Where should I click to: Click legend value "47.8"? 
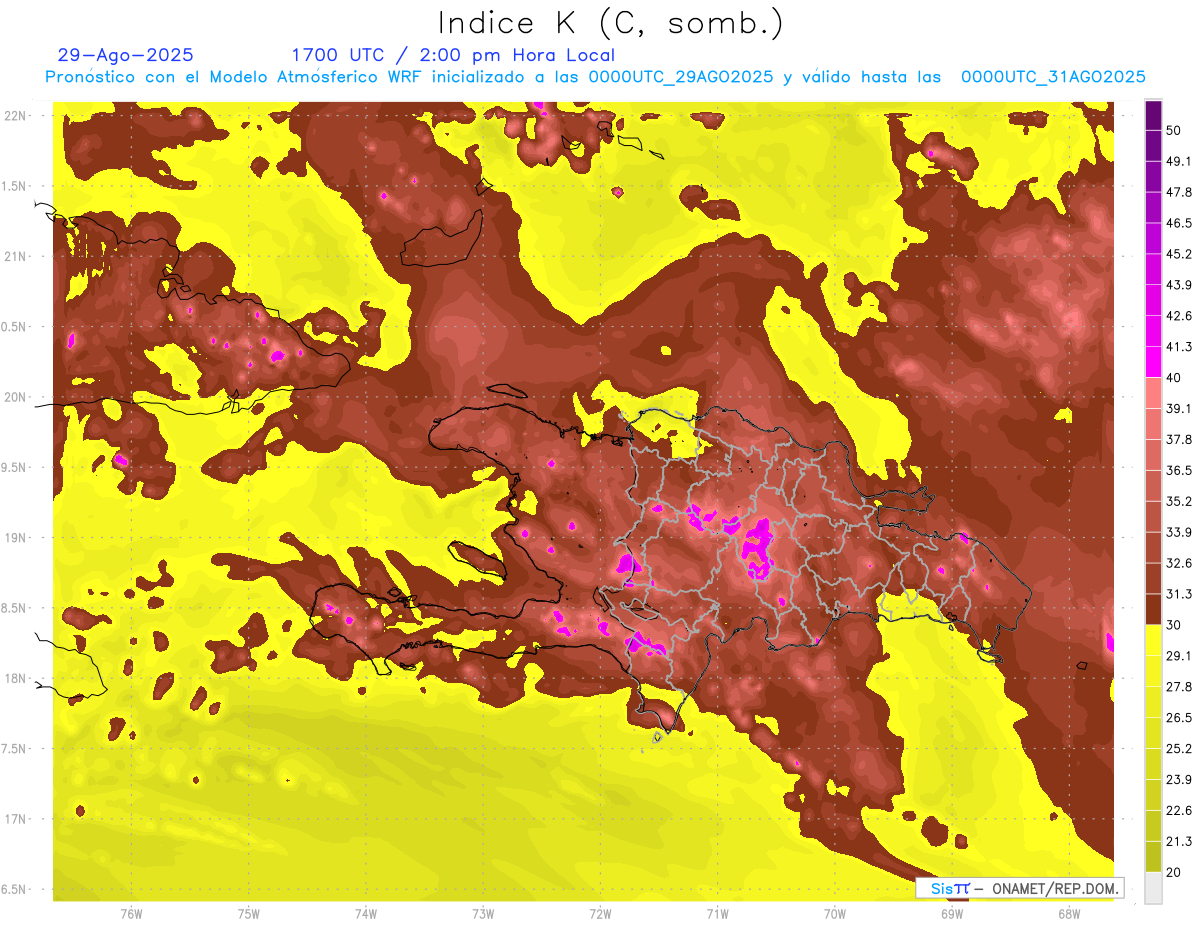[x=1179, y=192]
